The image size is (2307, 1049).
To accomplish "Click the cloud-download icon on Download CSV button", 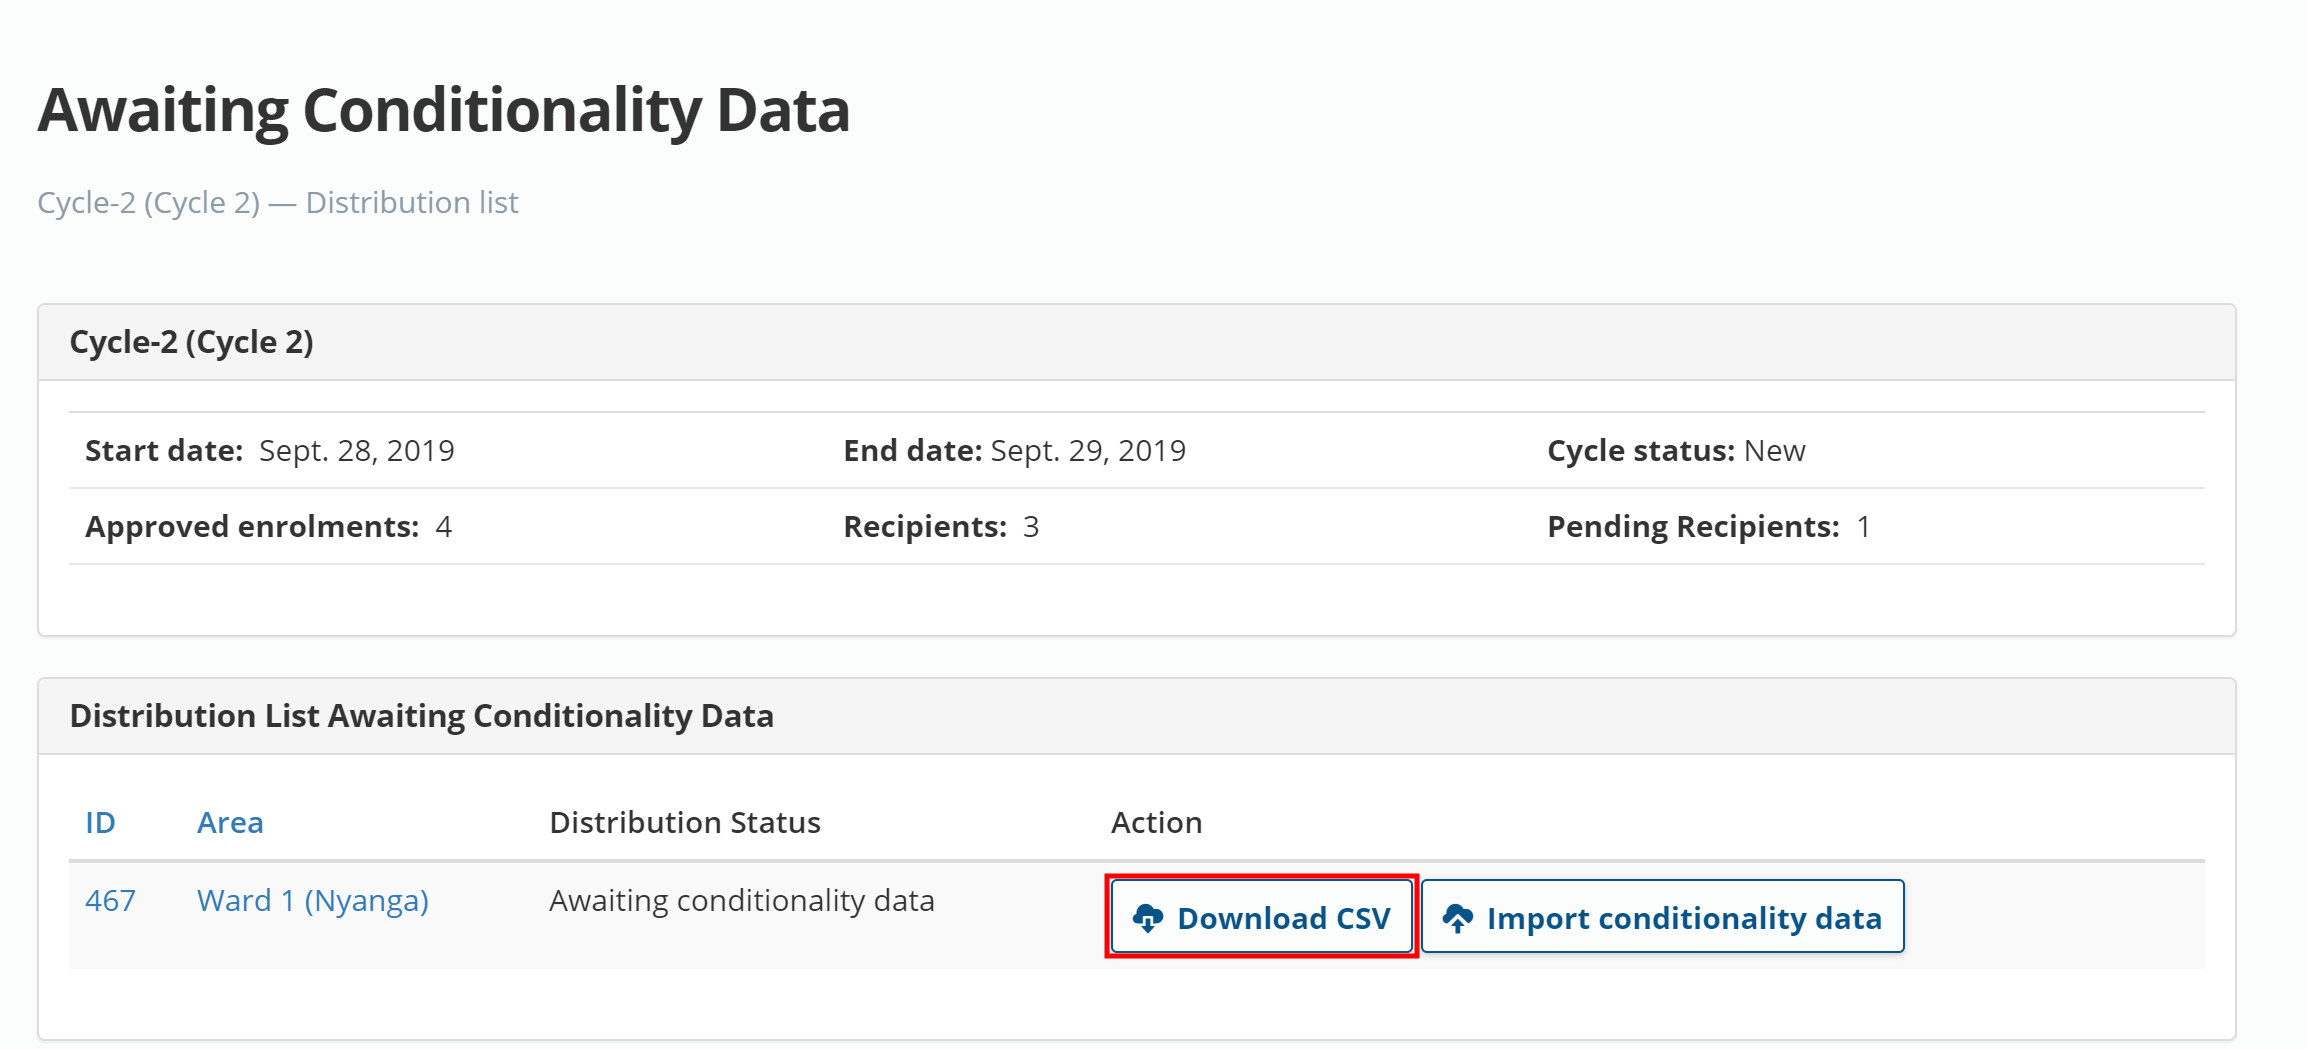I will coord(1149,917).
